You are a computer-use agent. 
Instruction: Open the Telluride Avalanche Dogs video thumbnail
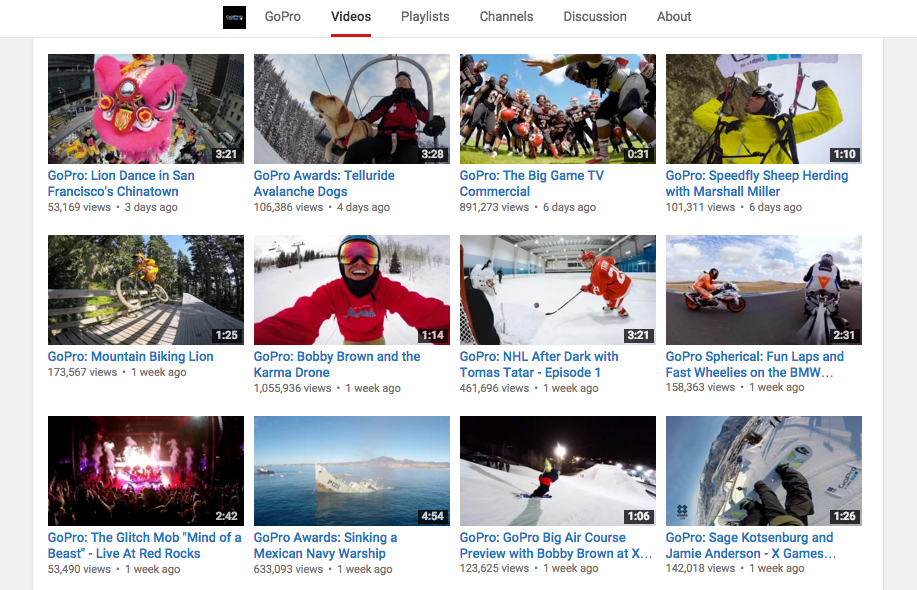pos(351,109)
